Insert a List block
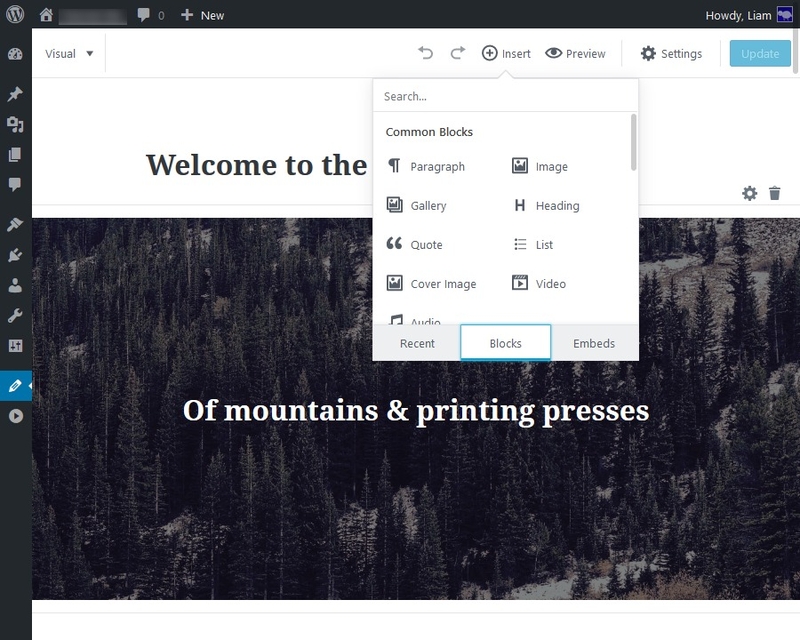Viewport: 800px width, 640px height. tap(533, 244)
